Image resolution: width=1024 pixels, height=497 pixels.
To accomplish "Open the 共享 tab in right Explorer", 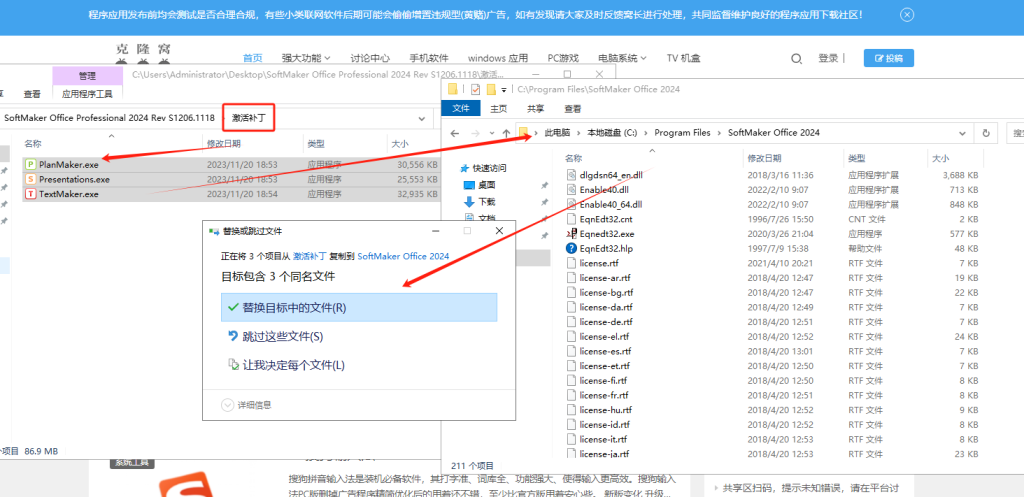I will [536, 108].
